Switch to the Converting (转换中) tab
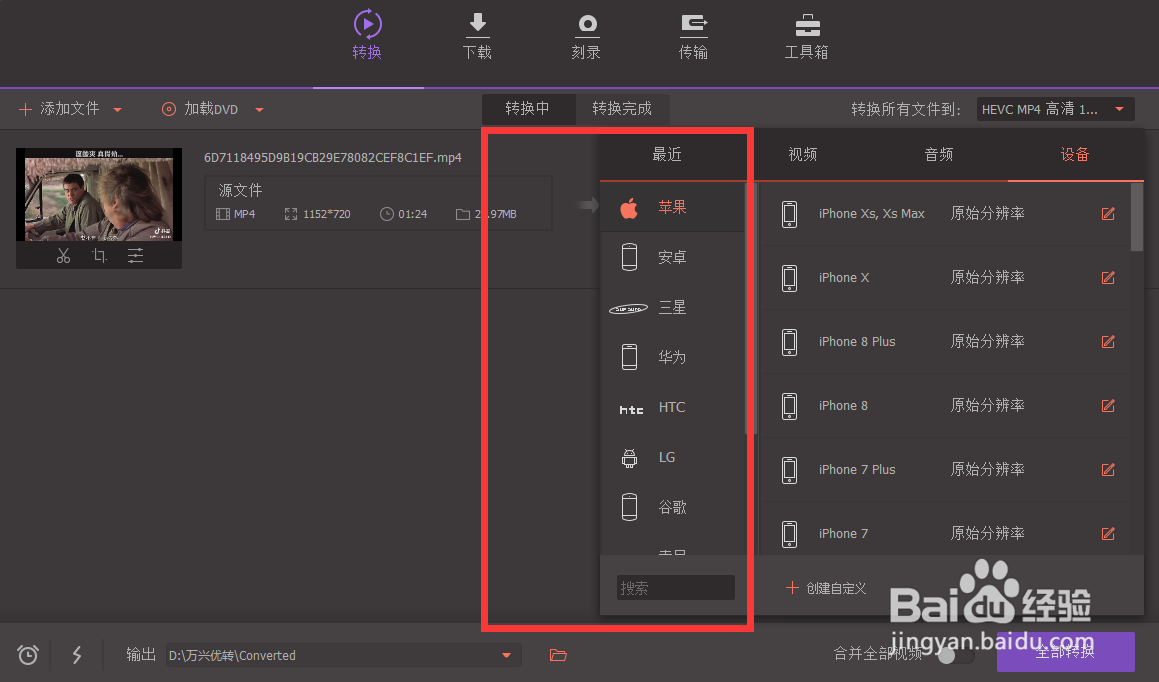 click(528, 109)
